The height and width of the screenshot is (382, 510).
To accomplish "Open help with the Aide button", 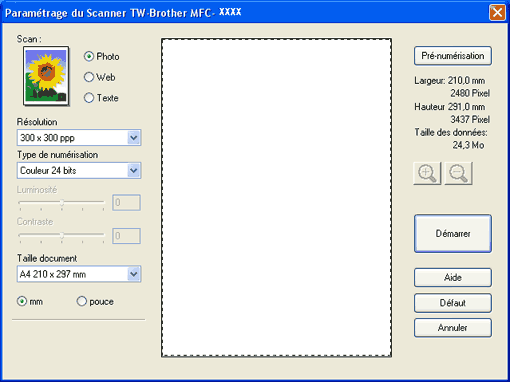I will click(x=453, y=277).
